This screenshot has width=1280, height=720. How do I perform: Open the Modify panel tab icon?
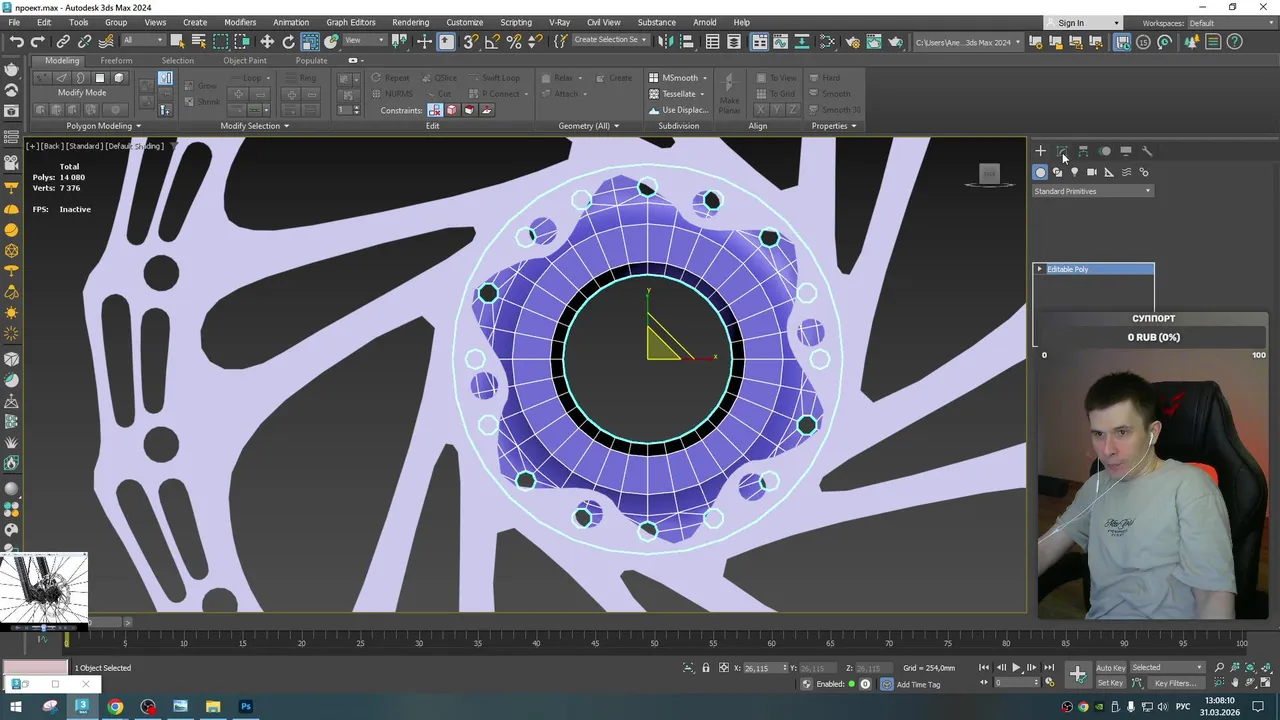click(1062, 151)
